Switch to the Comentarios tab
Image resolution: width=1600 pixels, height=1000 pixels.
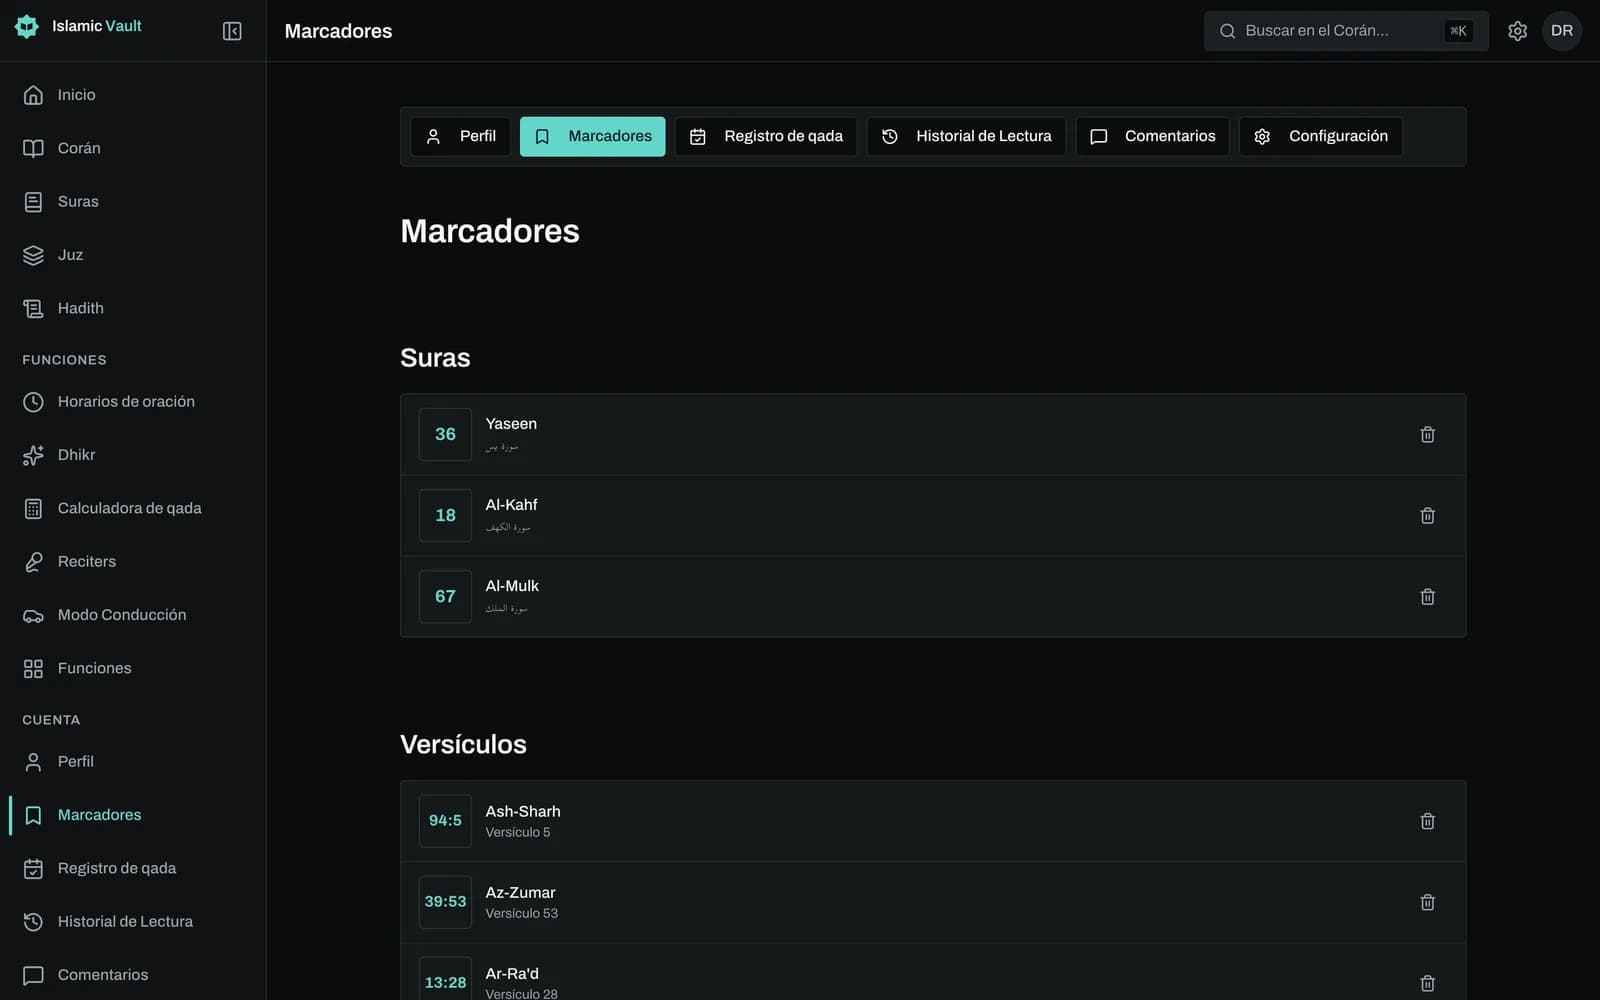(1152, 136)
